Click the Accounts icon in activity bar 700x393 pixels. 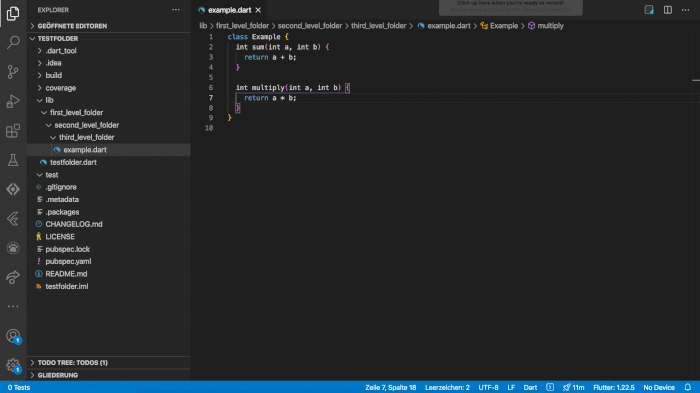coord(13,335)
